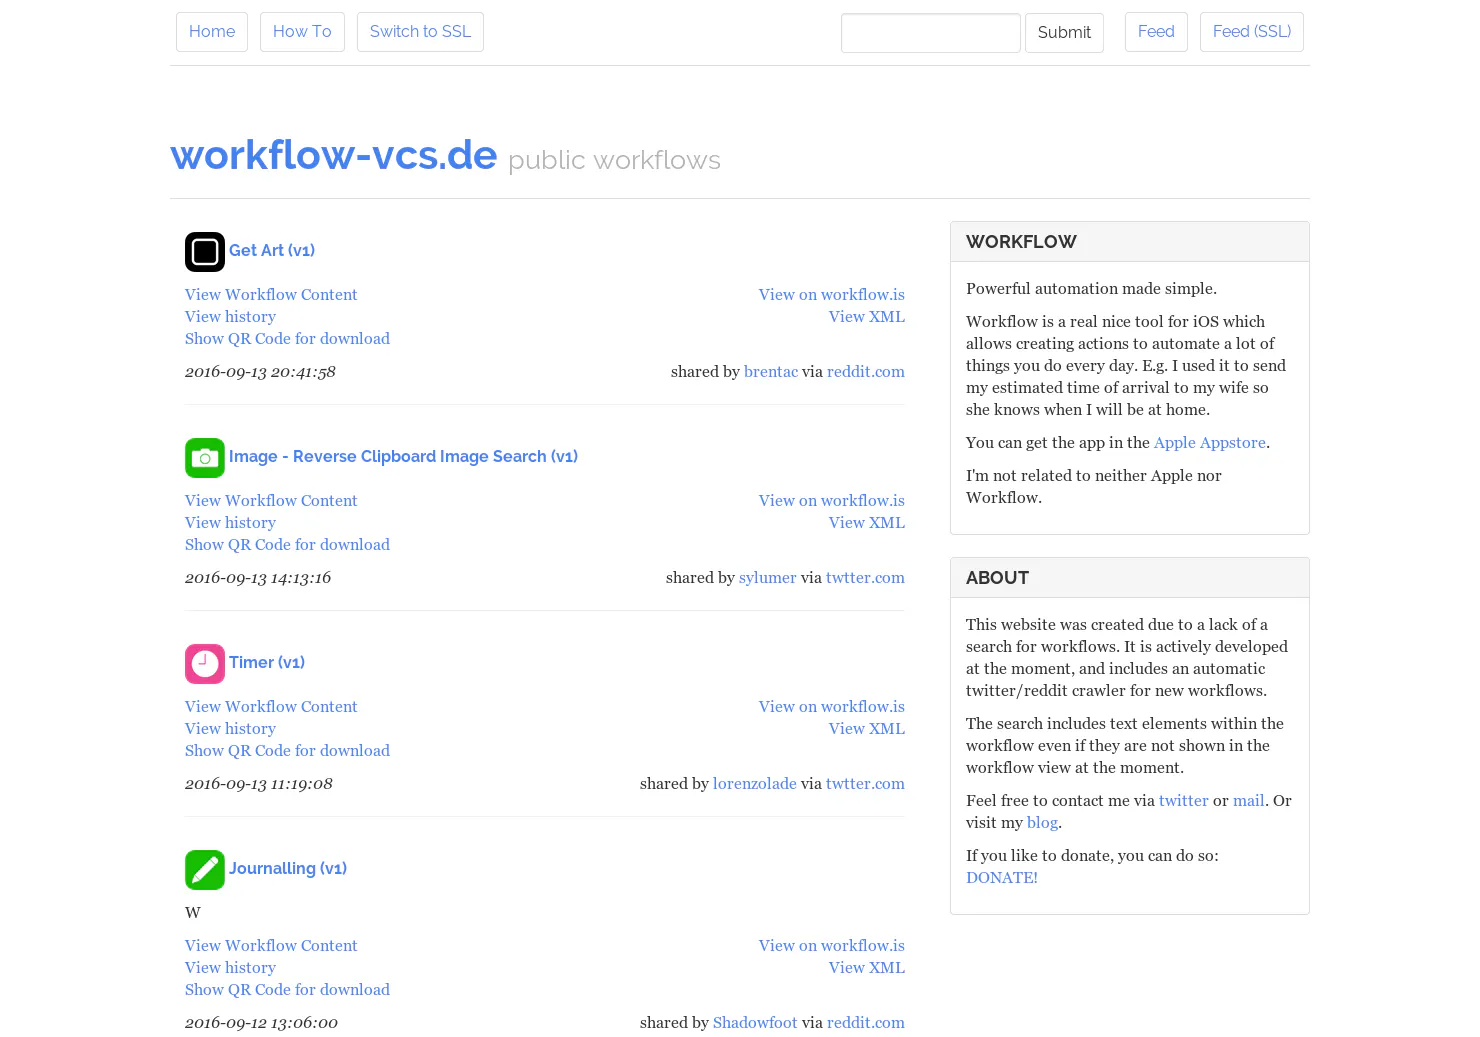
Task: Click the twitter contact link
Action: tap(1184, 800)
